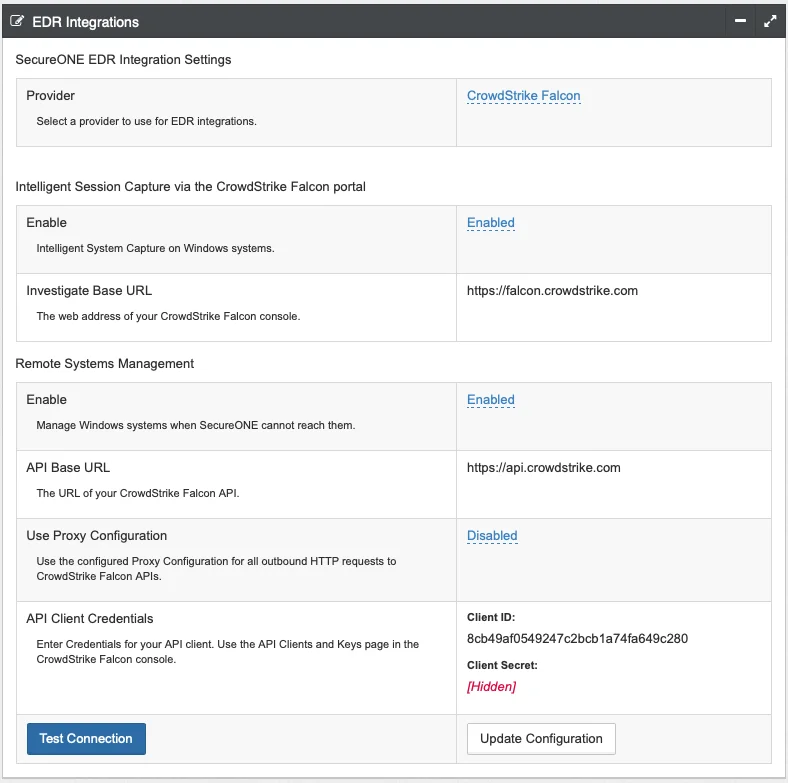
Task: Toggle Enabled for Intelligent Session Capture
Action: (x=490, y=222)
